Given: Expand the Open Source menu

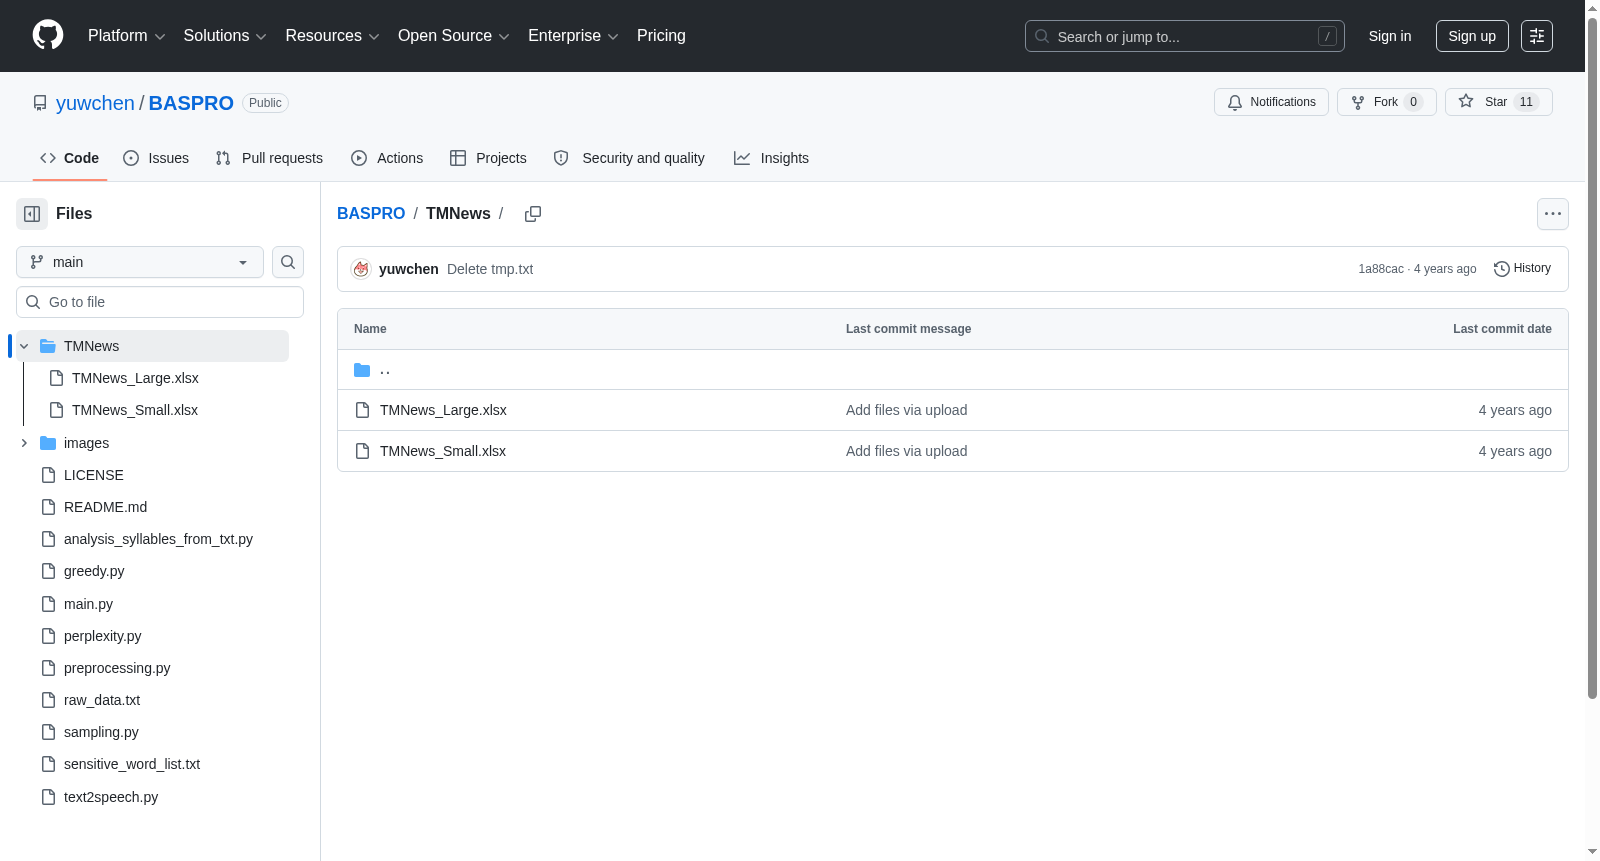Looking at the screenshot, I should click(454, 36).
